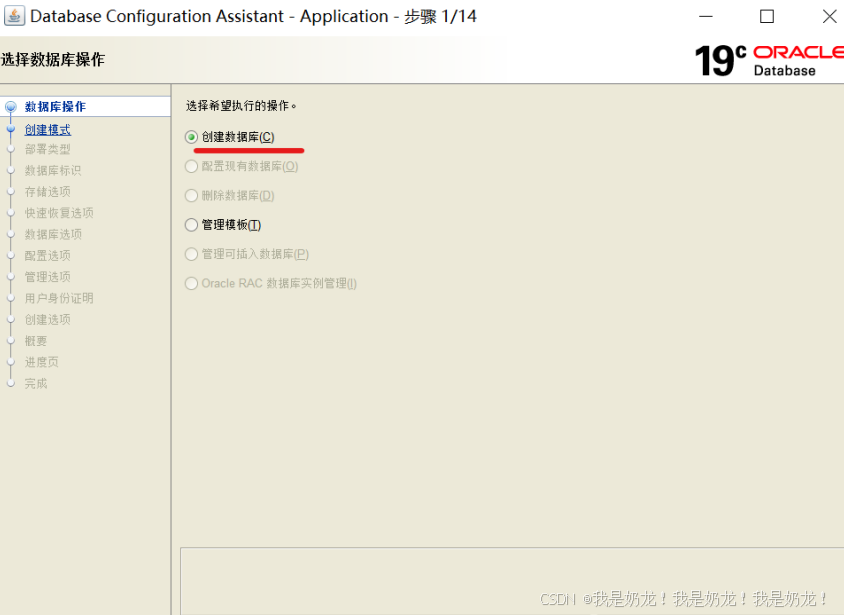Click the Oracle 19c Database logo
This screenshot has height=615, width=844.
point(769,60)
